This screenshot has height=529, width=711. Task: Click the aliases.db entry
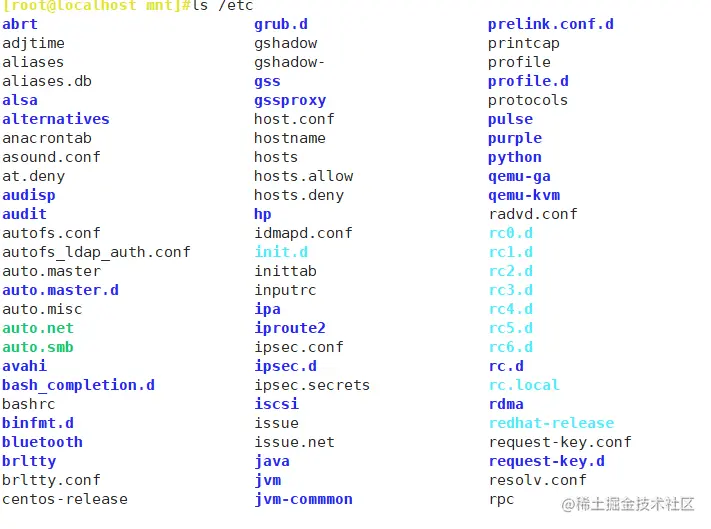coord(47,81)
